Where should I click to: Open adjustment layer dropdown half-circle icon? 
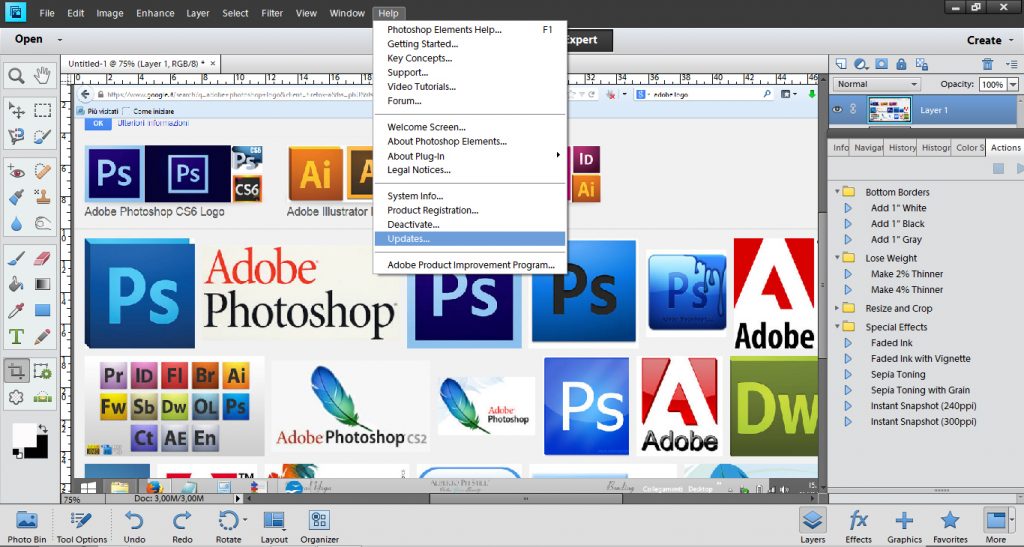click(x=861, y=64)
